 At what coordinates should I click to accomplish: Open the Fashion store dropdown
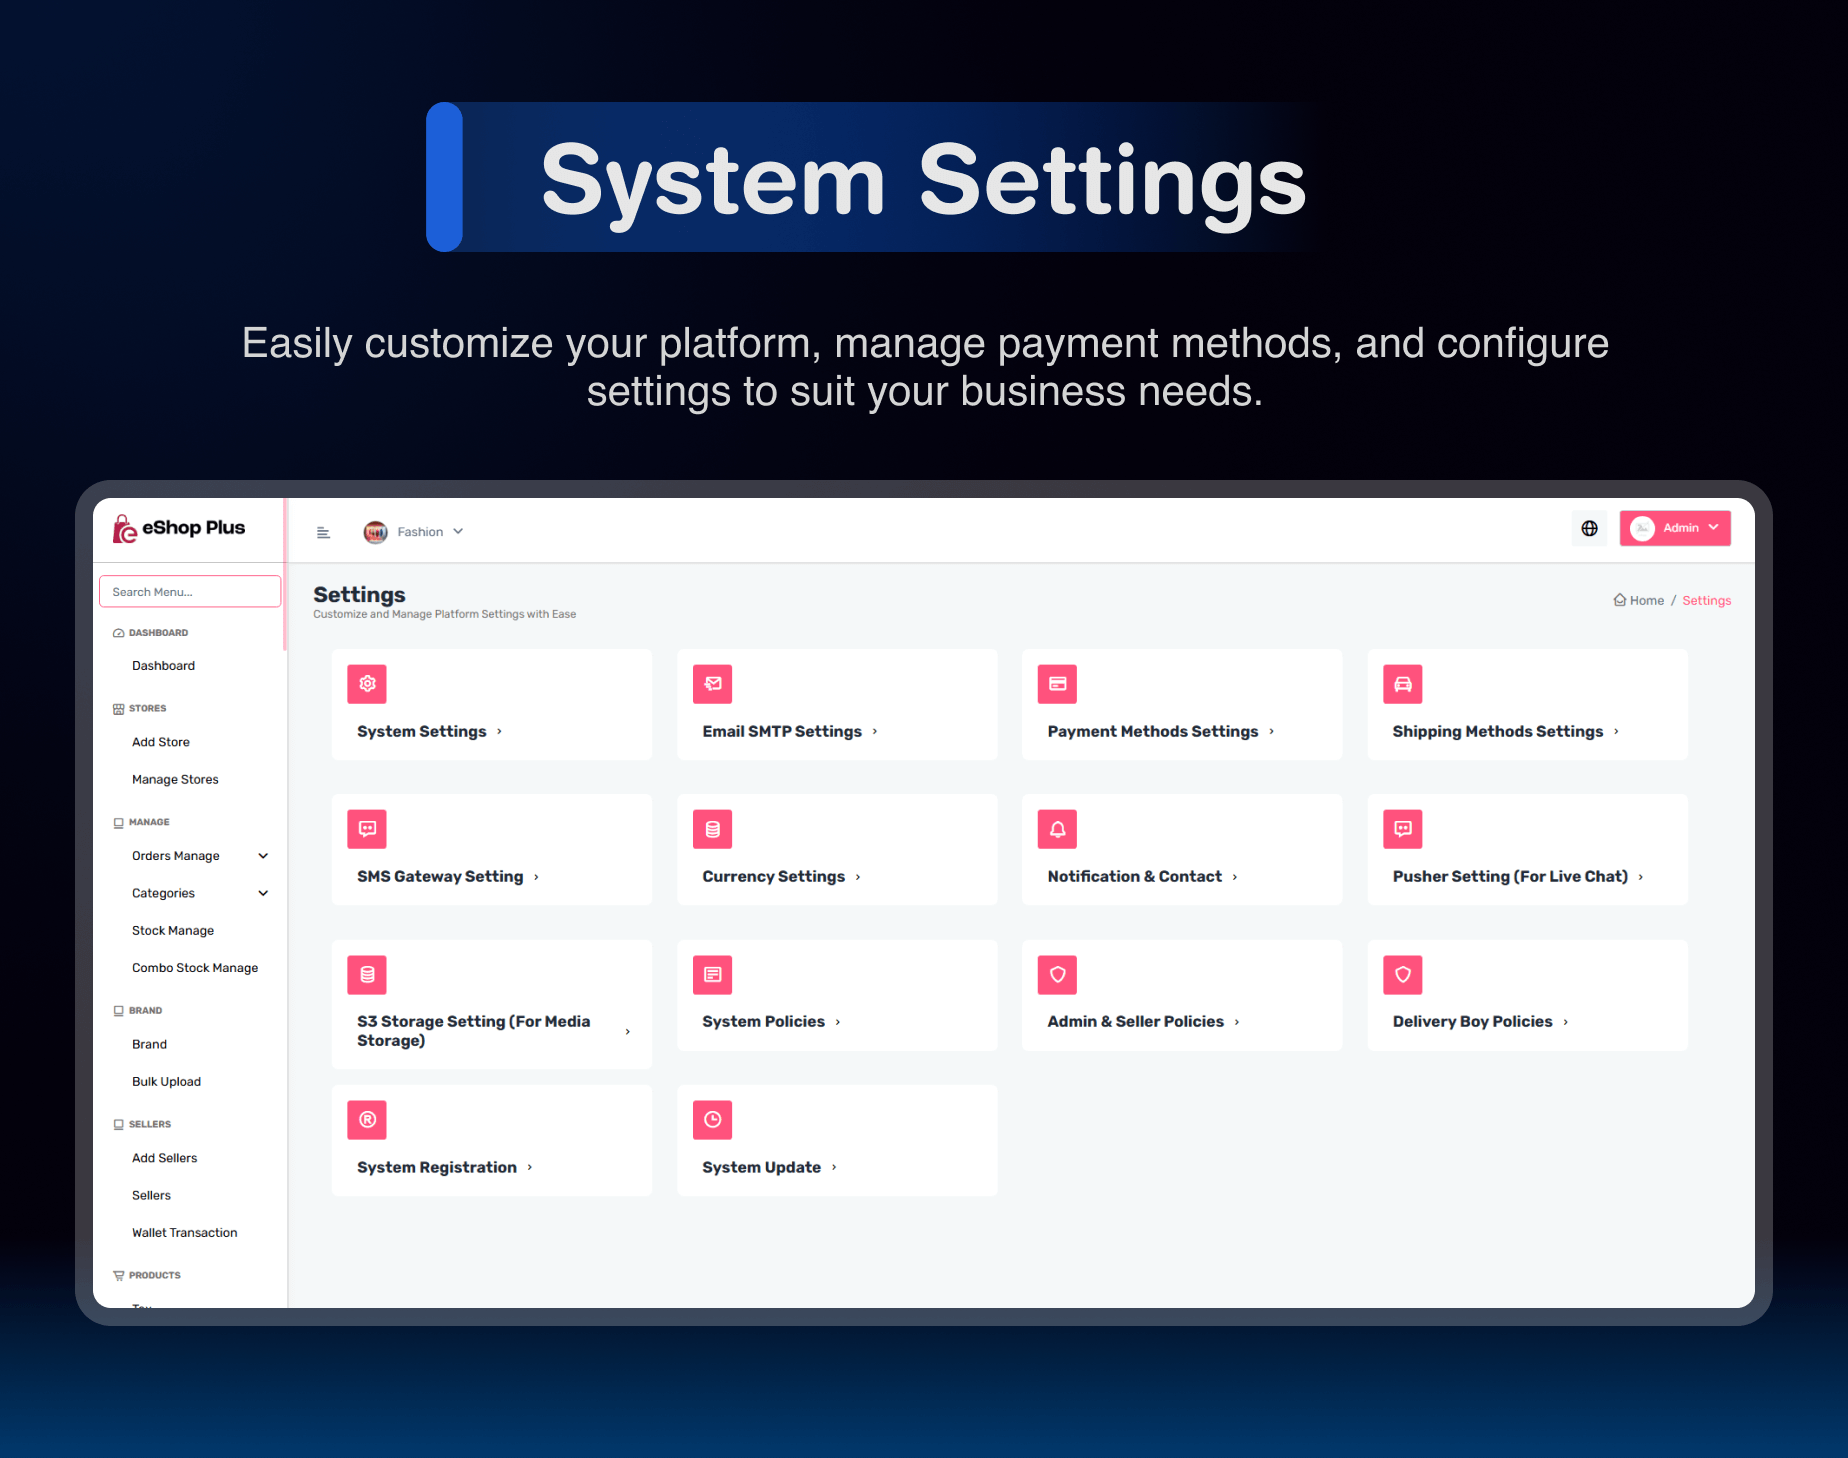point(413,532)
